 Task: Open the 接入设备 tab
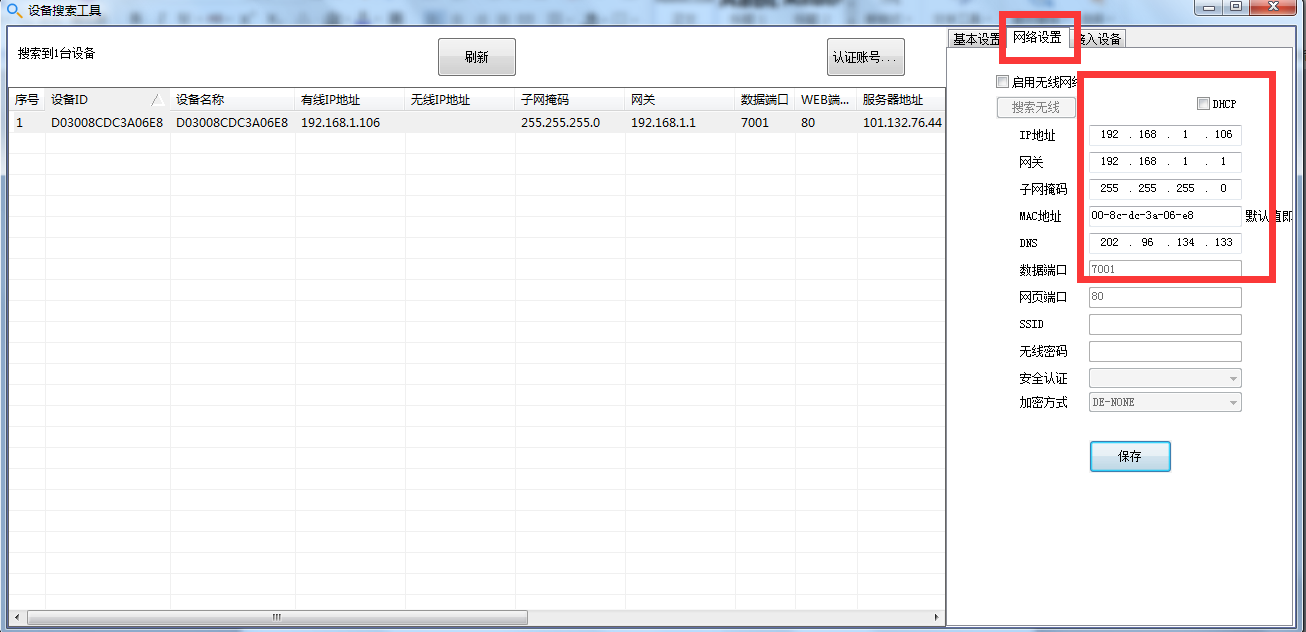1098,39
